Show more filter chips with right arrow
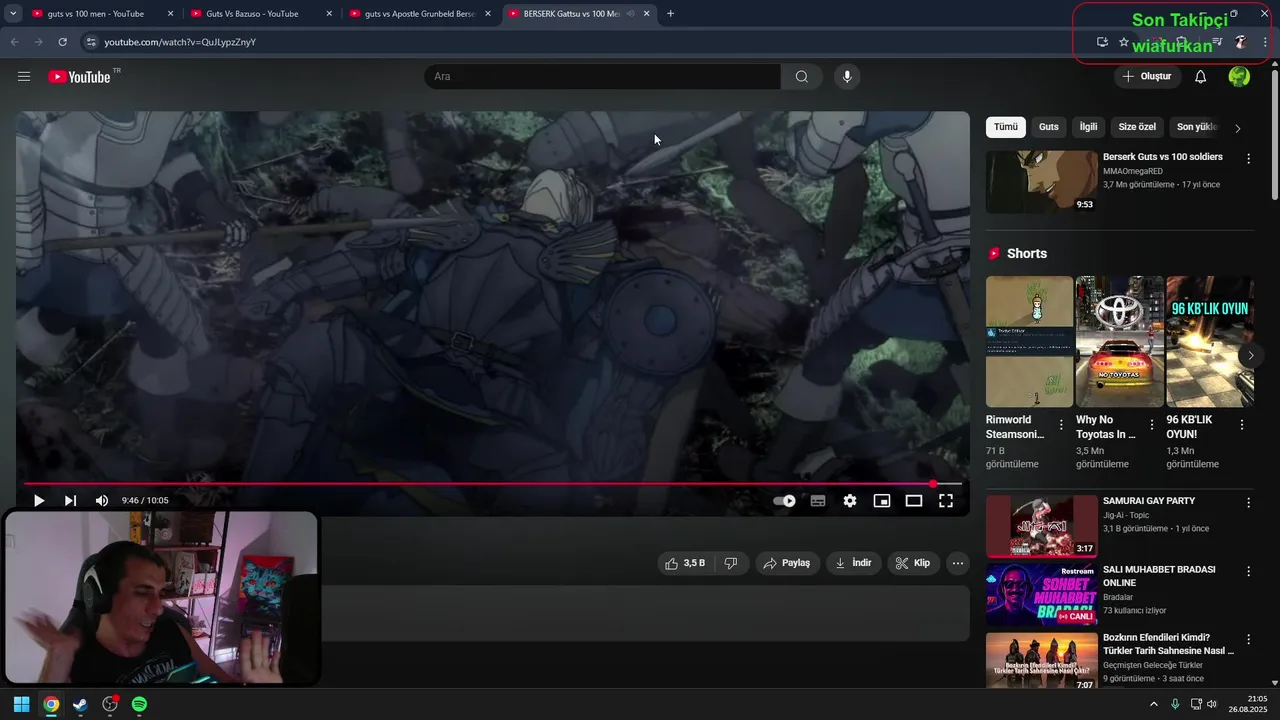The height and width of the screenshot is (720, 1280). 1238,128
